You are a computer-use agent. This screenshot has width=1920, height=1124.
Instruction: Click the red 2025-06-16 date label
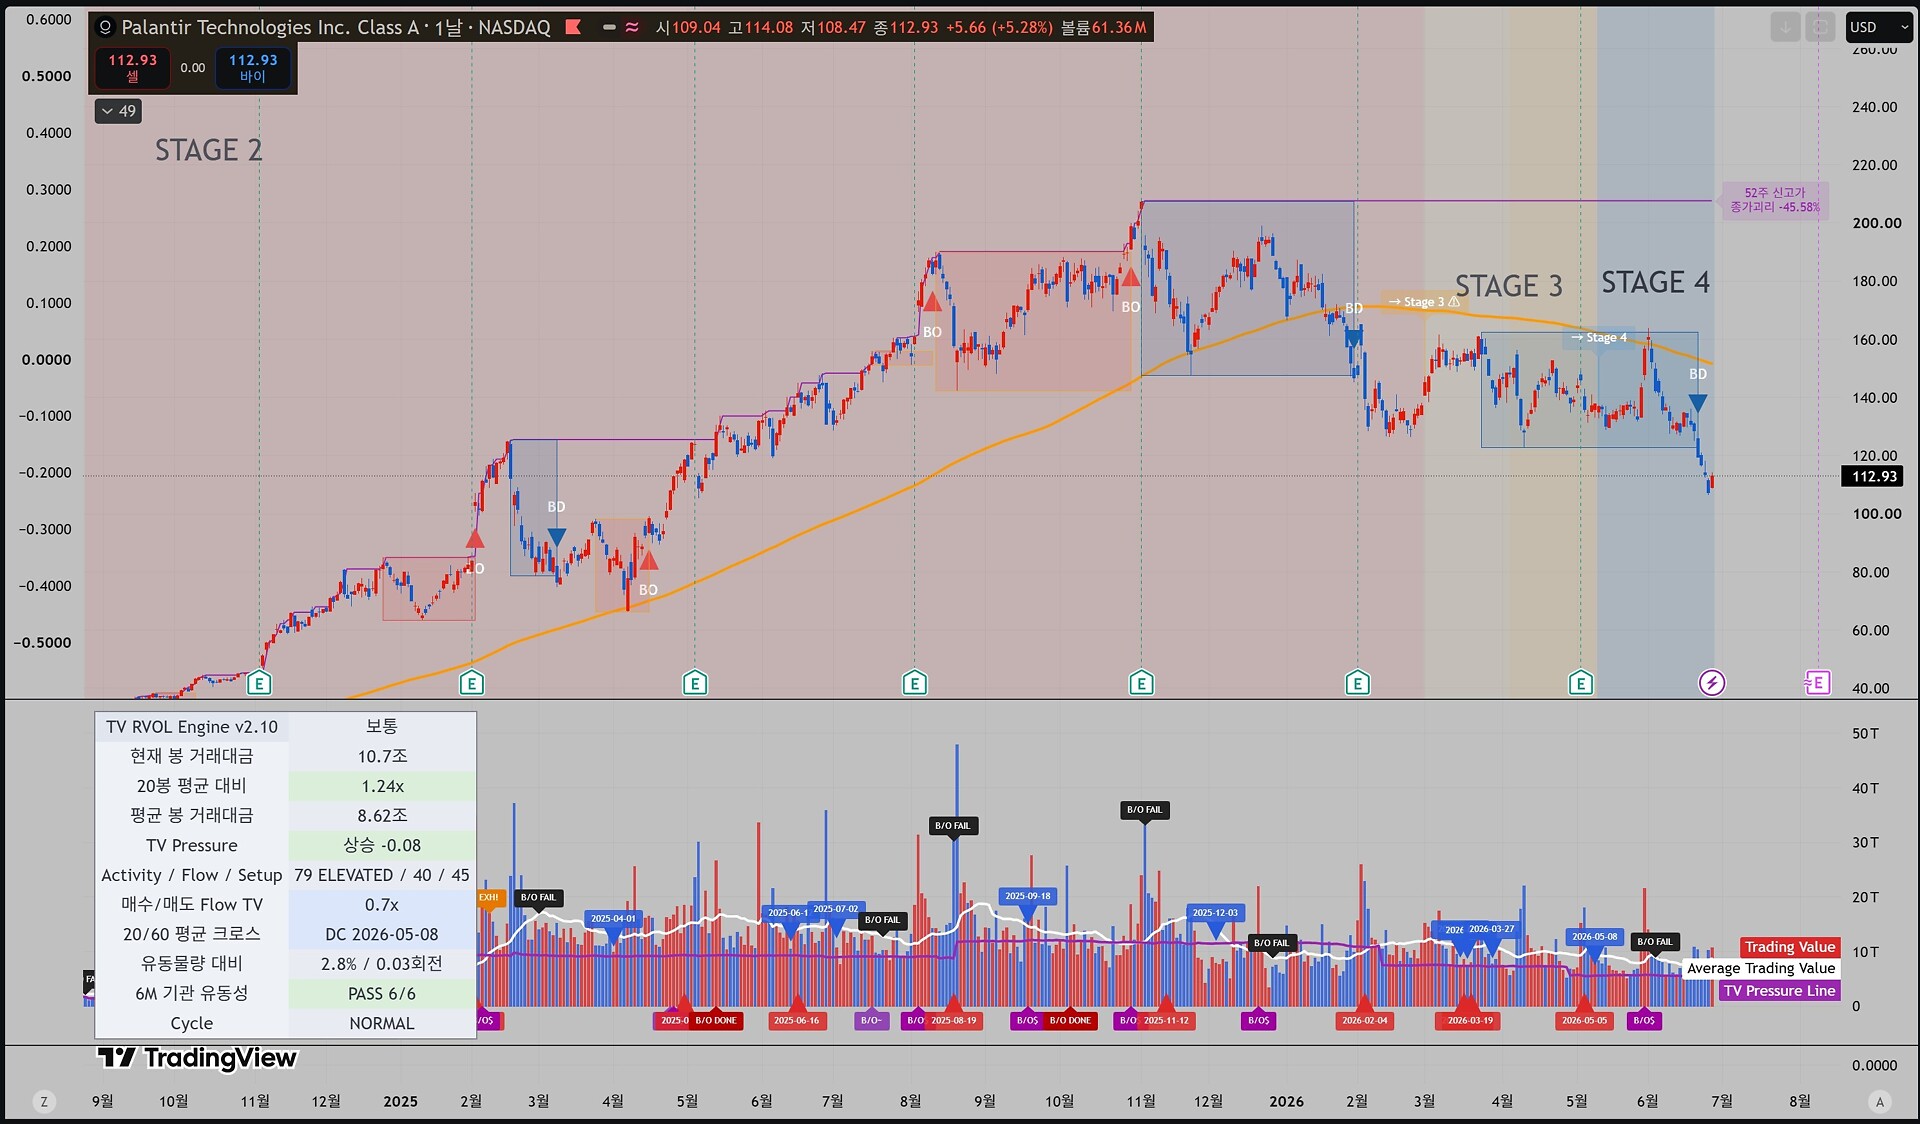[797, 1021]
